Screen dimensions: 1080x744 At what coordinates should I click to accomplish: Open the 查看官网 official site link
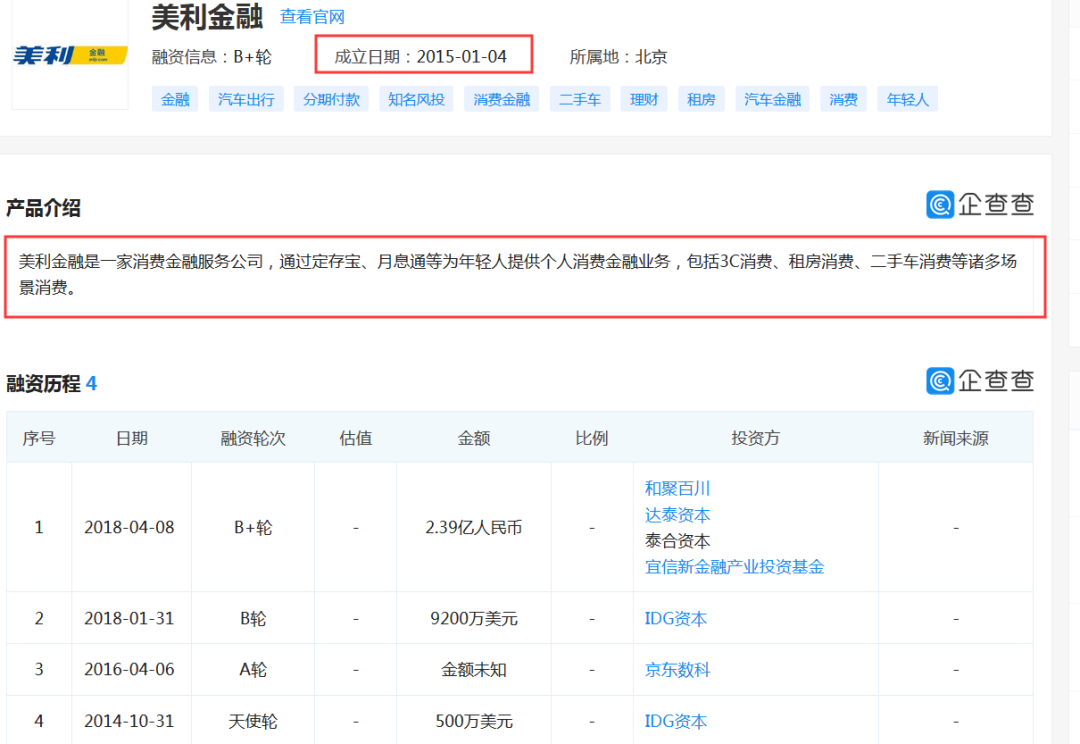[x=312, y=17]
